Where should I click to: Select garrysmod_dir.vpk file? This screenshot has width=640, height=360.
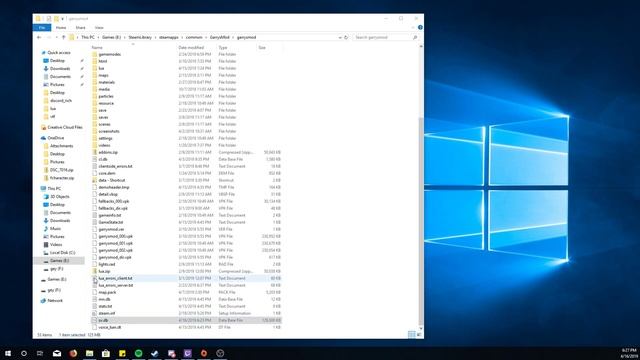(x=115, y=257)
